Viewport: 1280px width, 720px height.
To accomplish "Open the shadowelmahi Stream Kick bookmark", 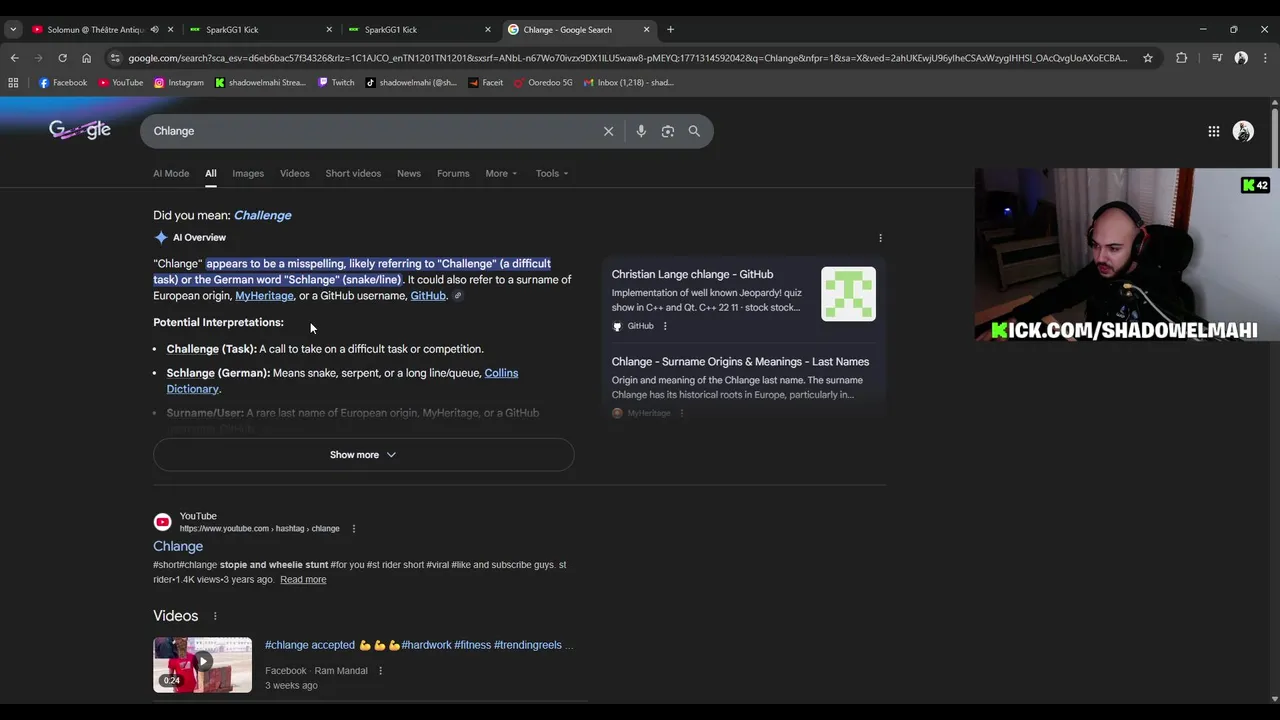I will click(x=260, y=83).
